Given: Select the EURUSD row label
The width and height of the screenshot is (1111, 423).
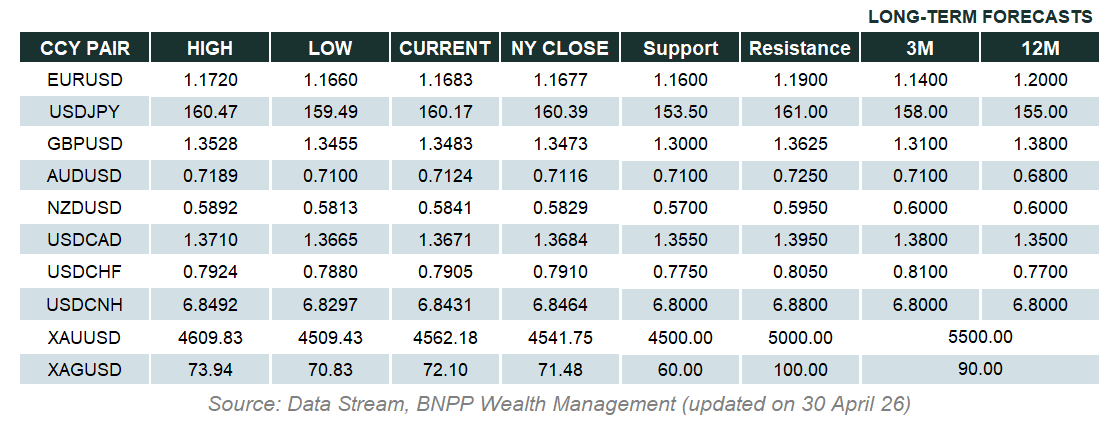Looking at the screenshot, I should pos(84,80).
